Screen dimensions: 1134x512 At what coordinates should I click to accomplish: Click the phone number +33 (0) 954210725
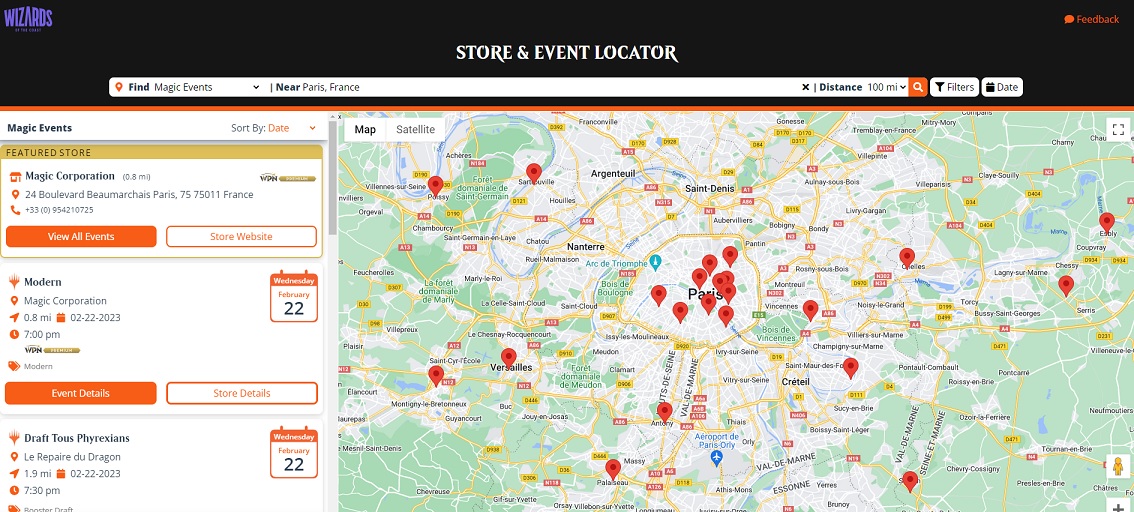[x=59, y=210]
